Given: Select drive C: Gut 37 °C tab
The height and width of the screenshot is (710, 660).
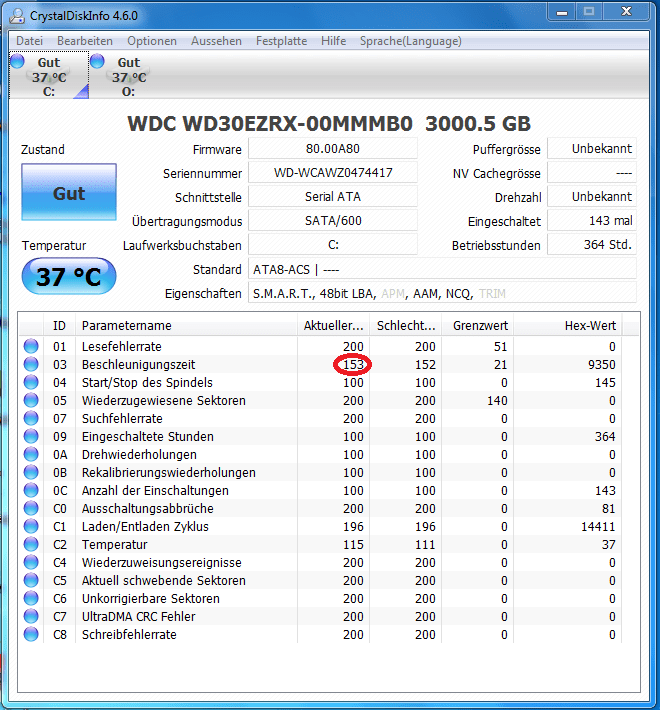Looking at the screenshot, I should tap(49, 75).
